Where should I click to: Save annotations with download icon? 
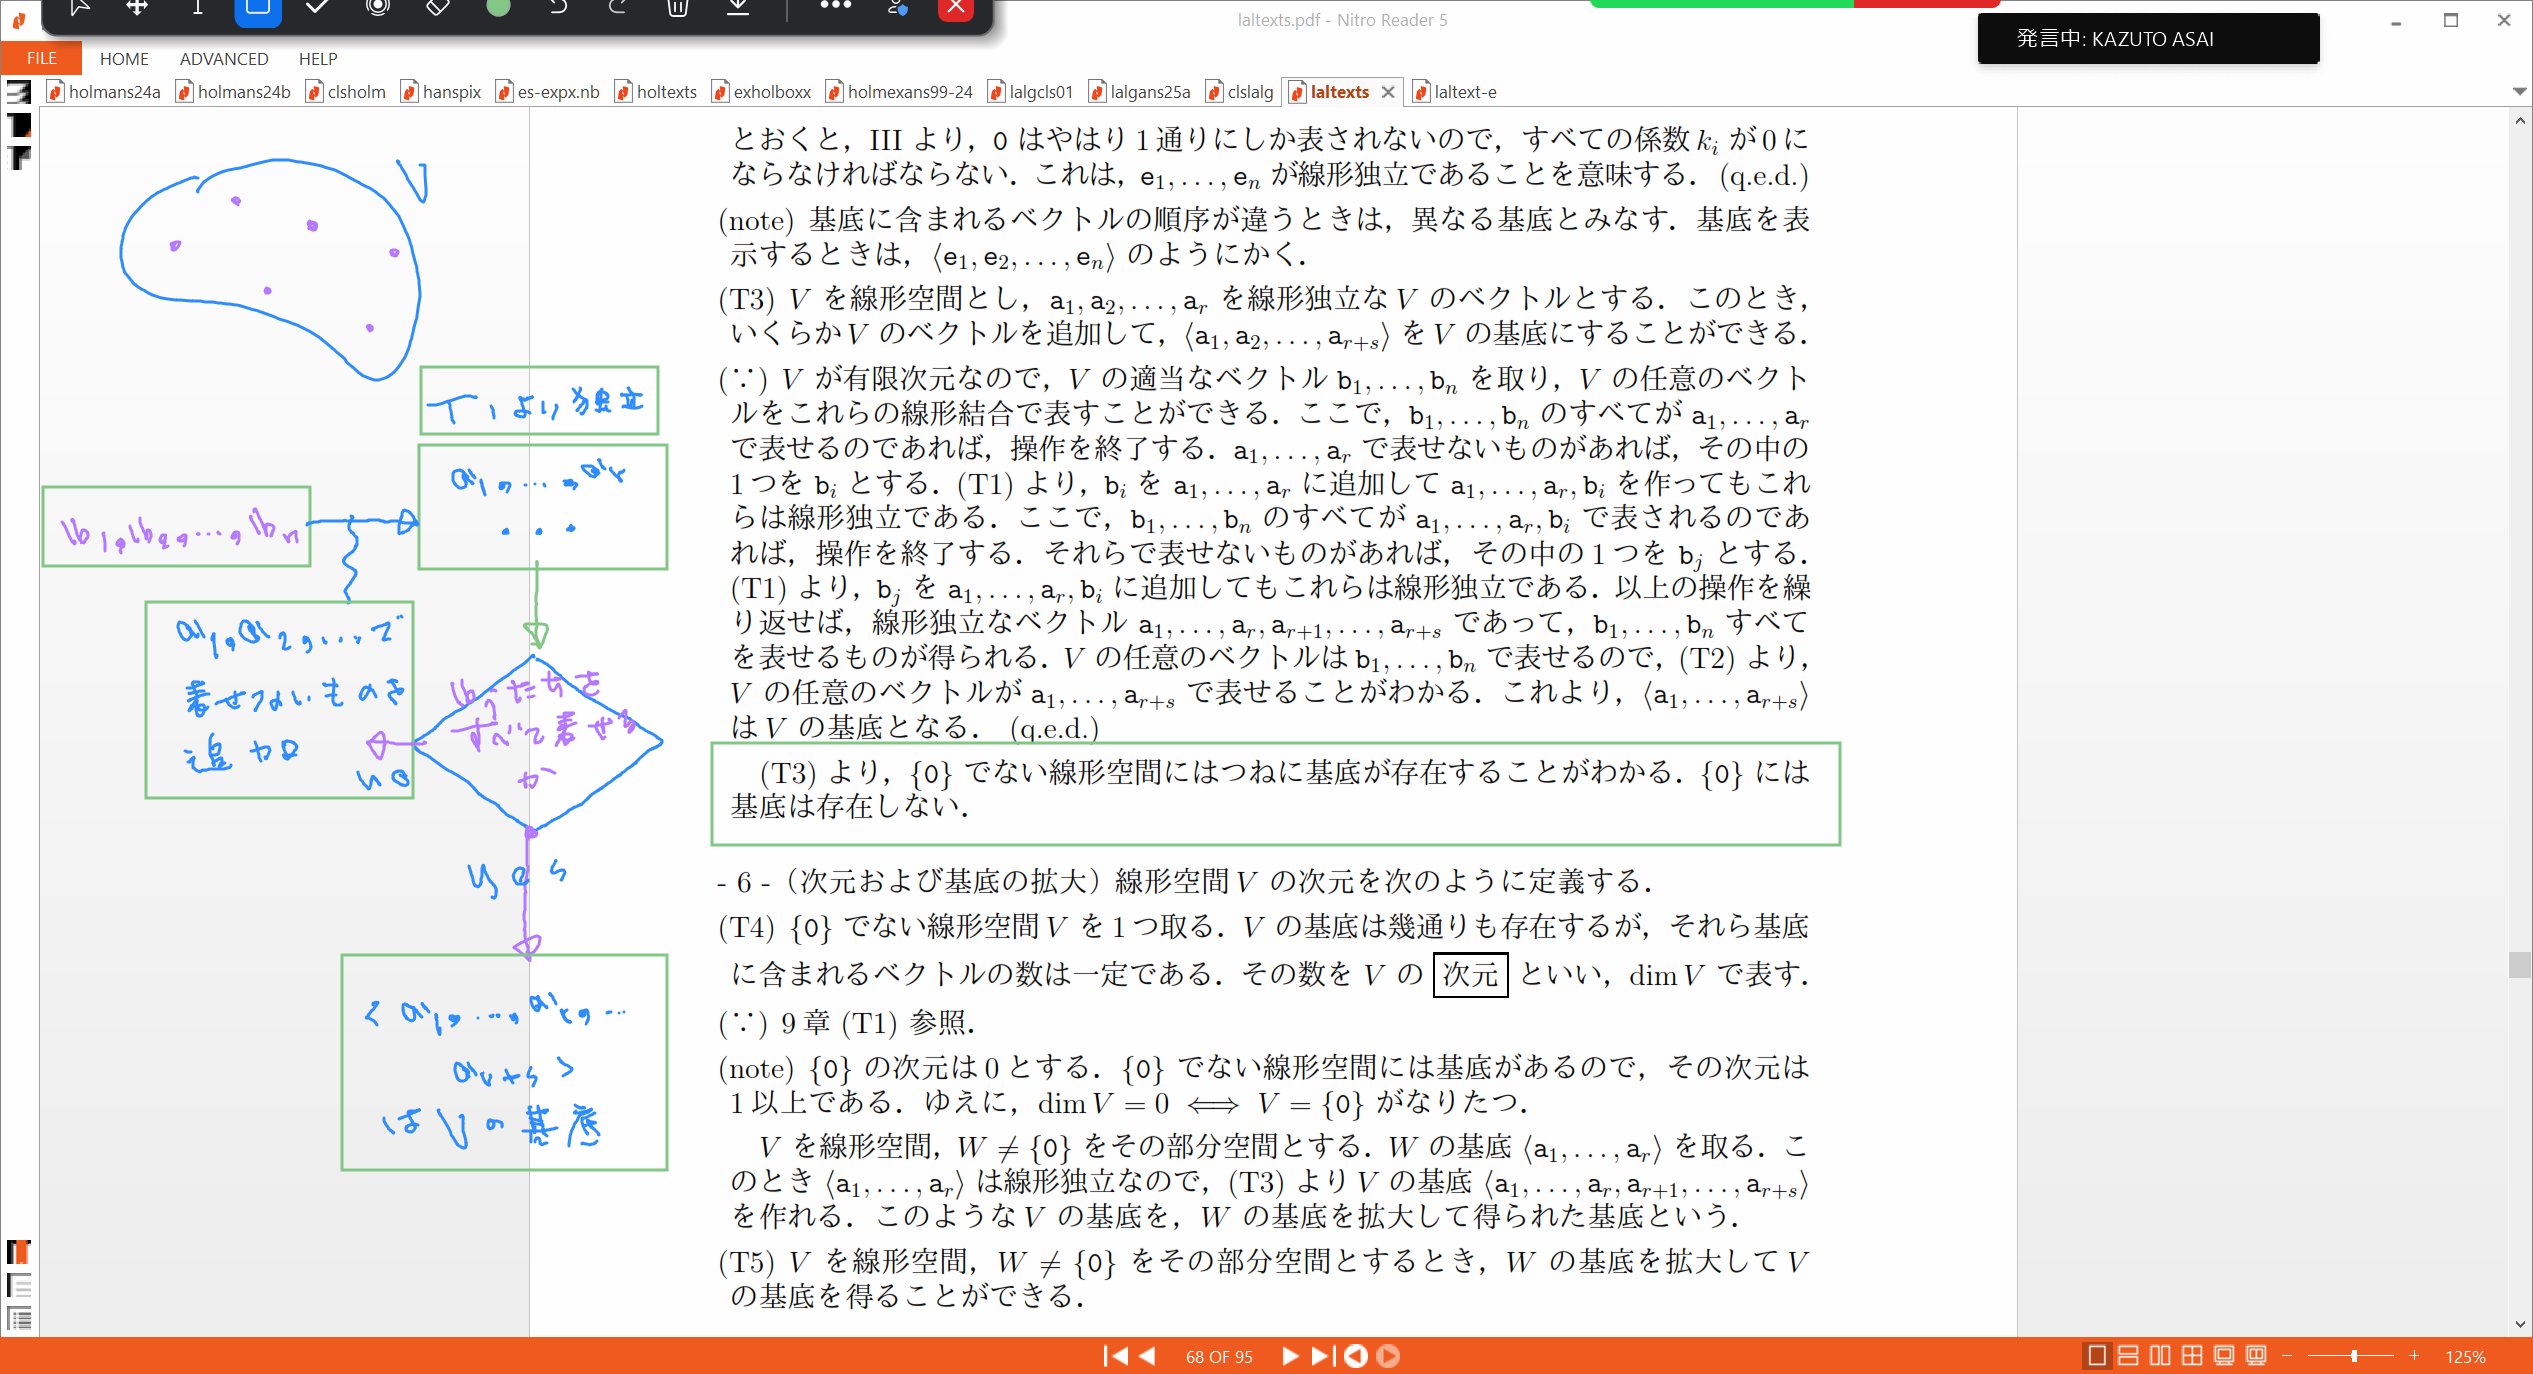point(738,8)
